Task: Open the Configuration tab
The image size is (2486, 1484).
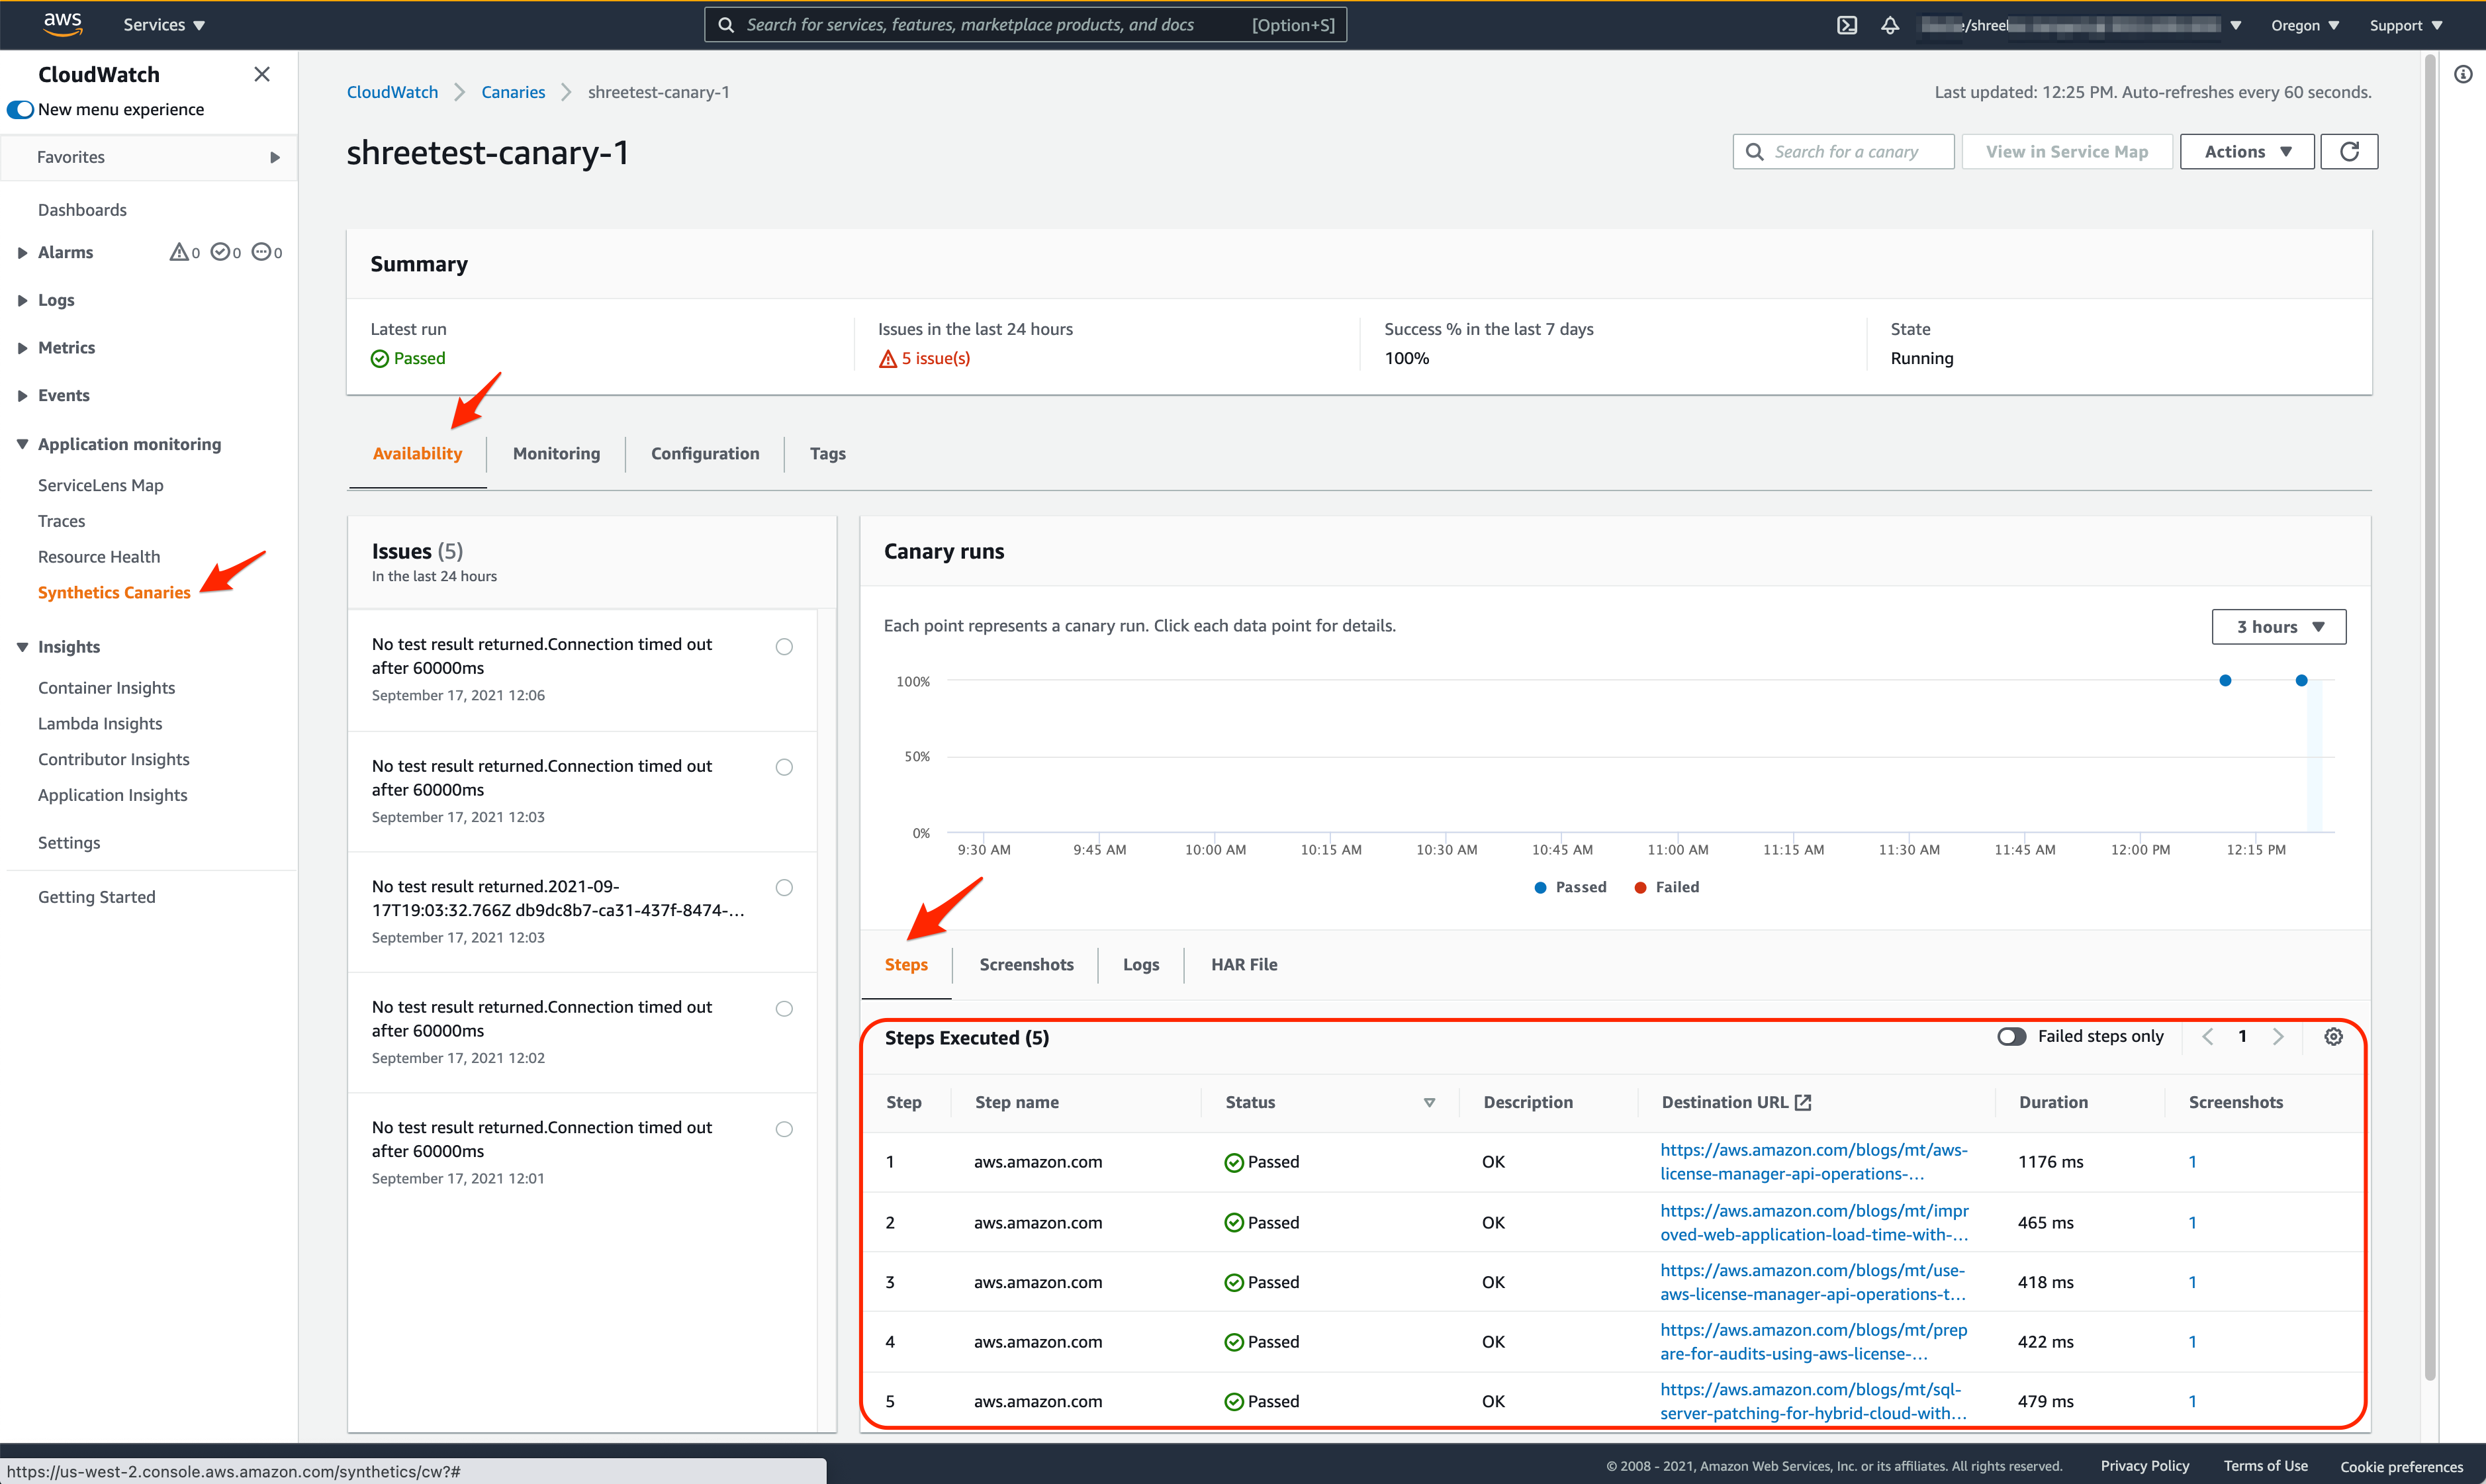Action: (x=704, y=453)
